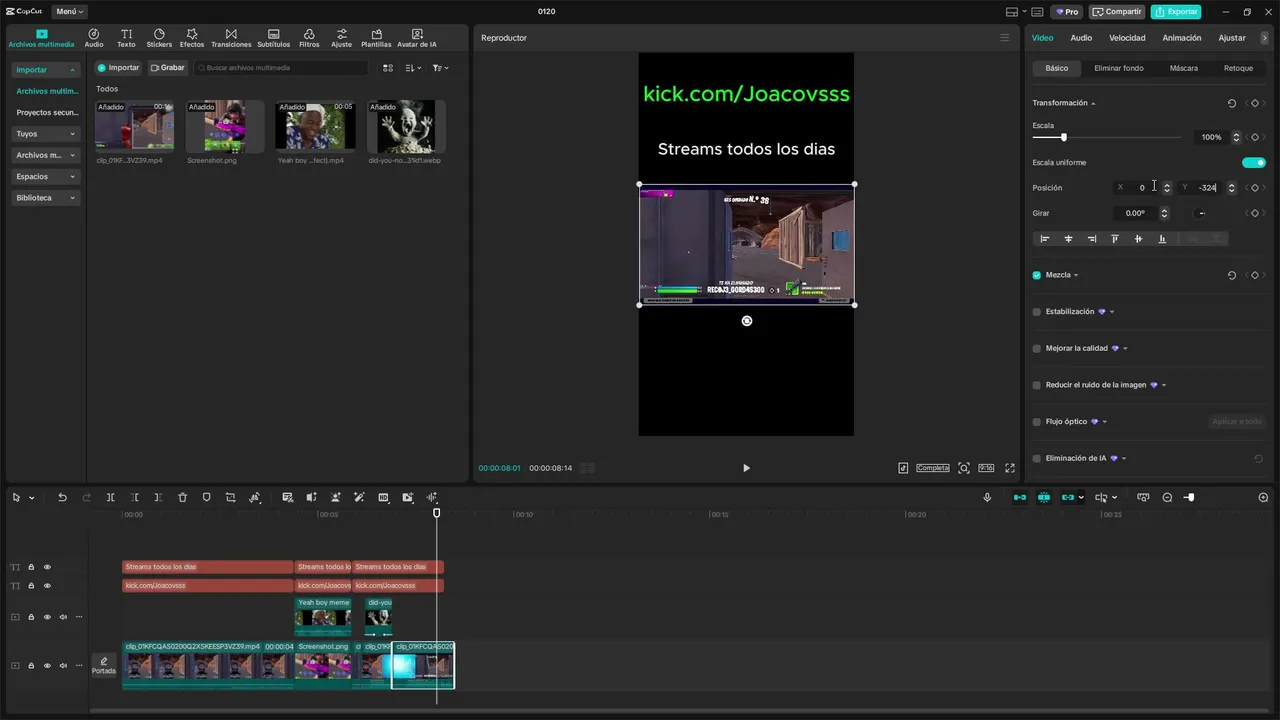
Task: Toggle the Escala uniforme switch
Action: tap(1254, 162)
